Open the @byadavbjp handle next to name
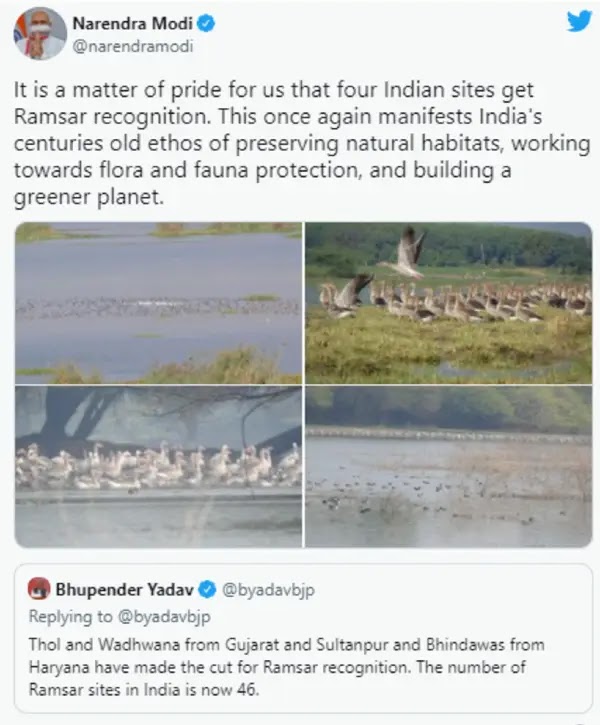 coord(268,590)
